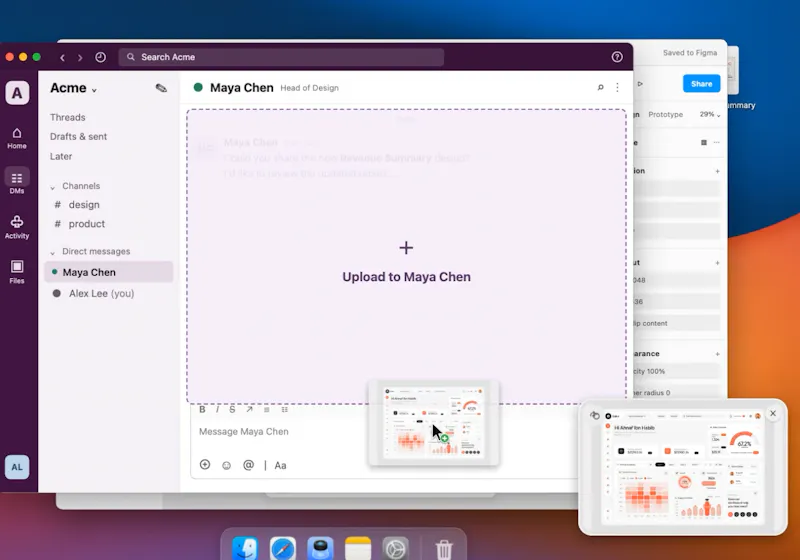Insert a link with the arrow icon
Screen dimensions: 800x560
(x=249, y=410)
